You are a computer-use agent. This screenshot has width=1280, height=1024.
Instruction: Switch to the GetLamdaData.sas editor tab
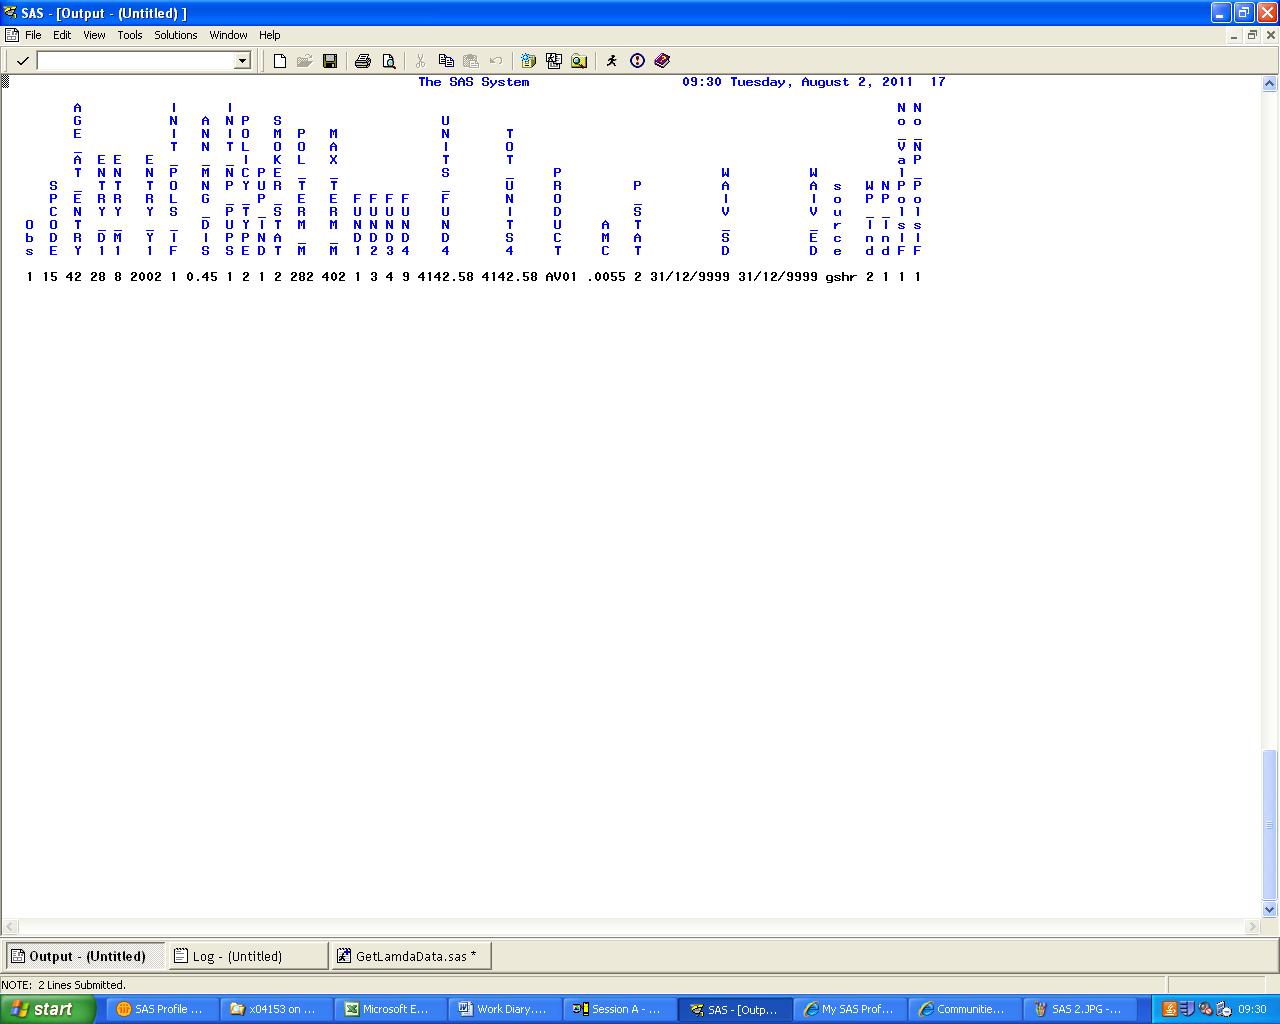pyautogui.click(x=410, y=955)
